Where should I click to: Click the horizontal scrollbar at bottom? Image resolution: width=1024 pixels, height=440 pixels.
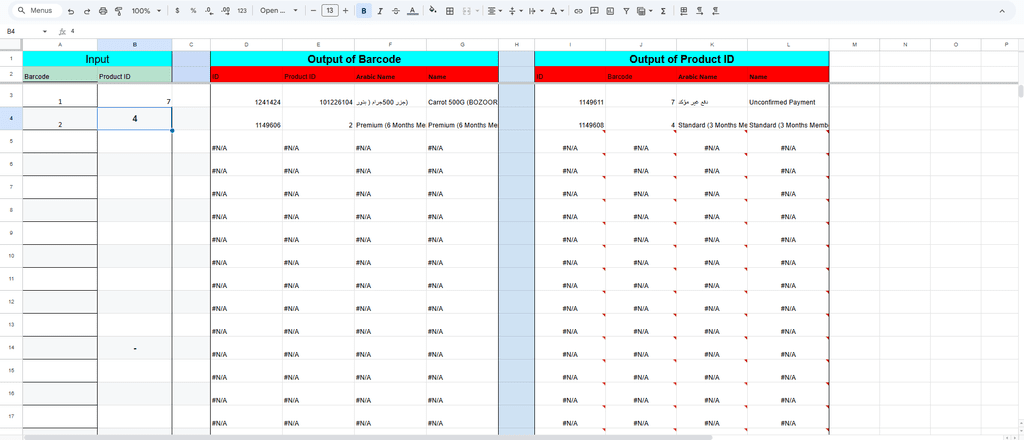pyautogui.click(x=368, y=437)
